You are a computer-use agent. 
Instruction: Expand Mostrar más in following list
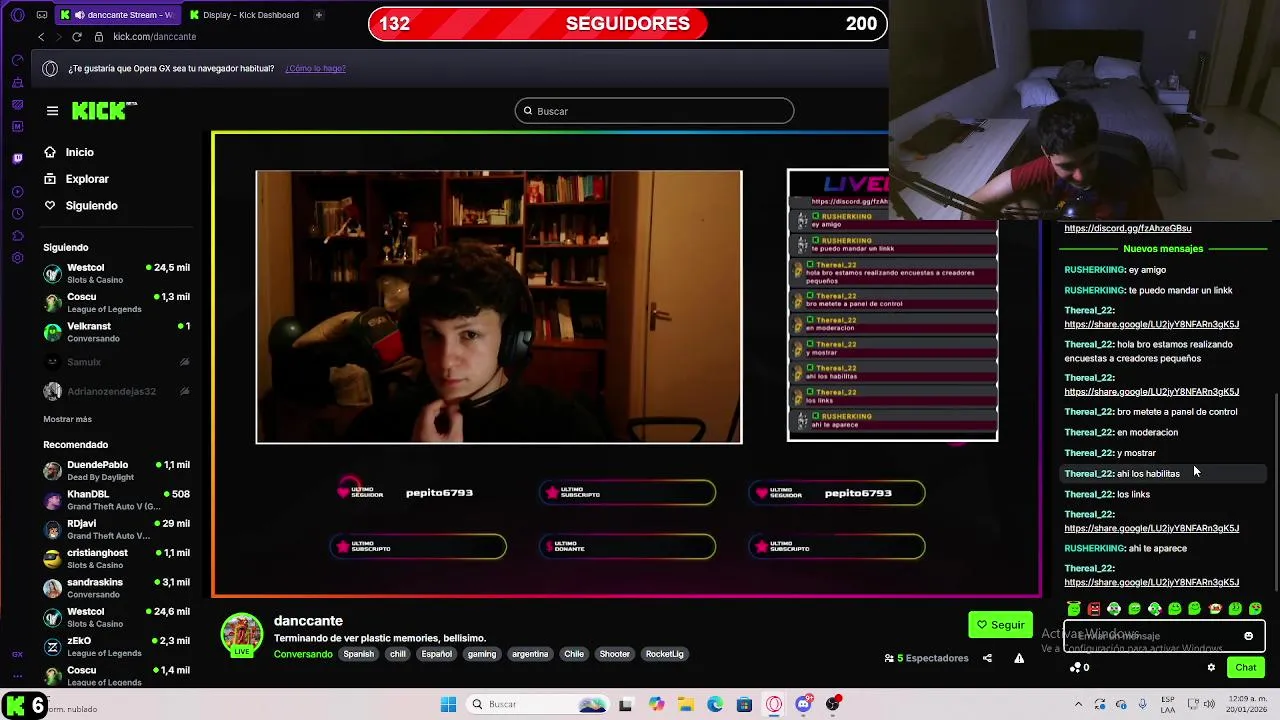(67, 419)
